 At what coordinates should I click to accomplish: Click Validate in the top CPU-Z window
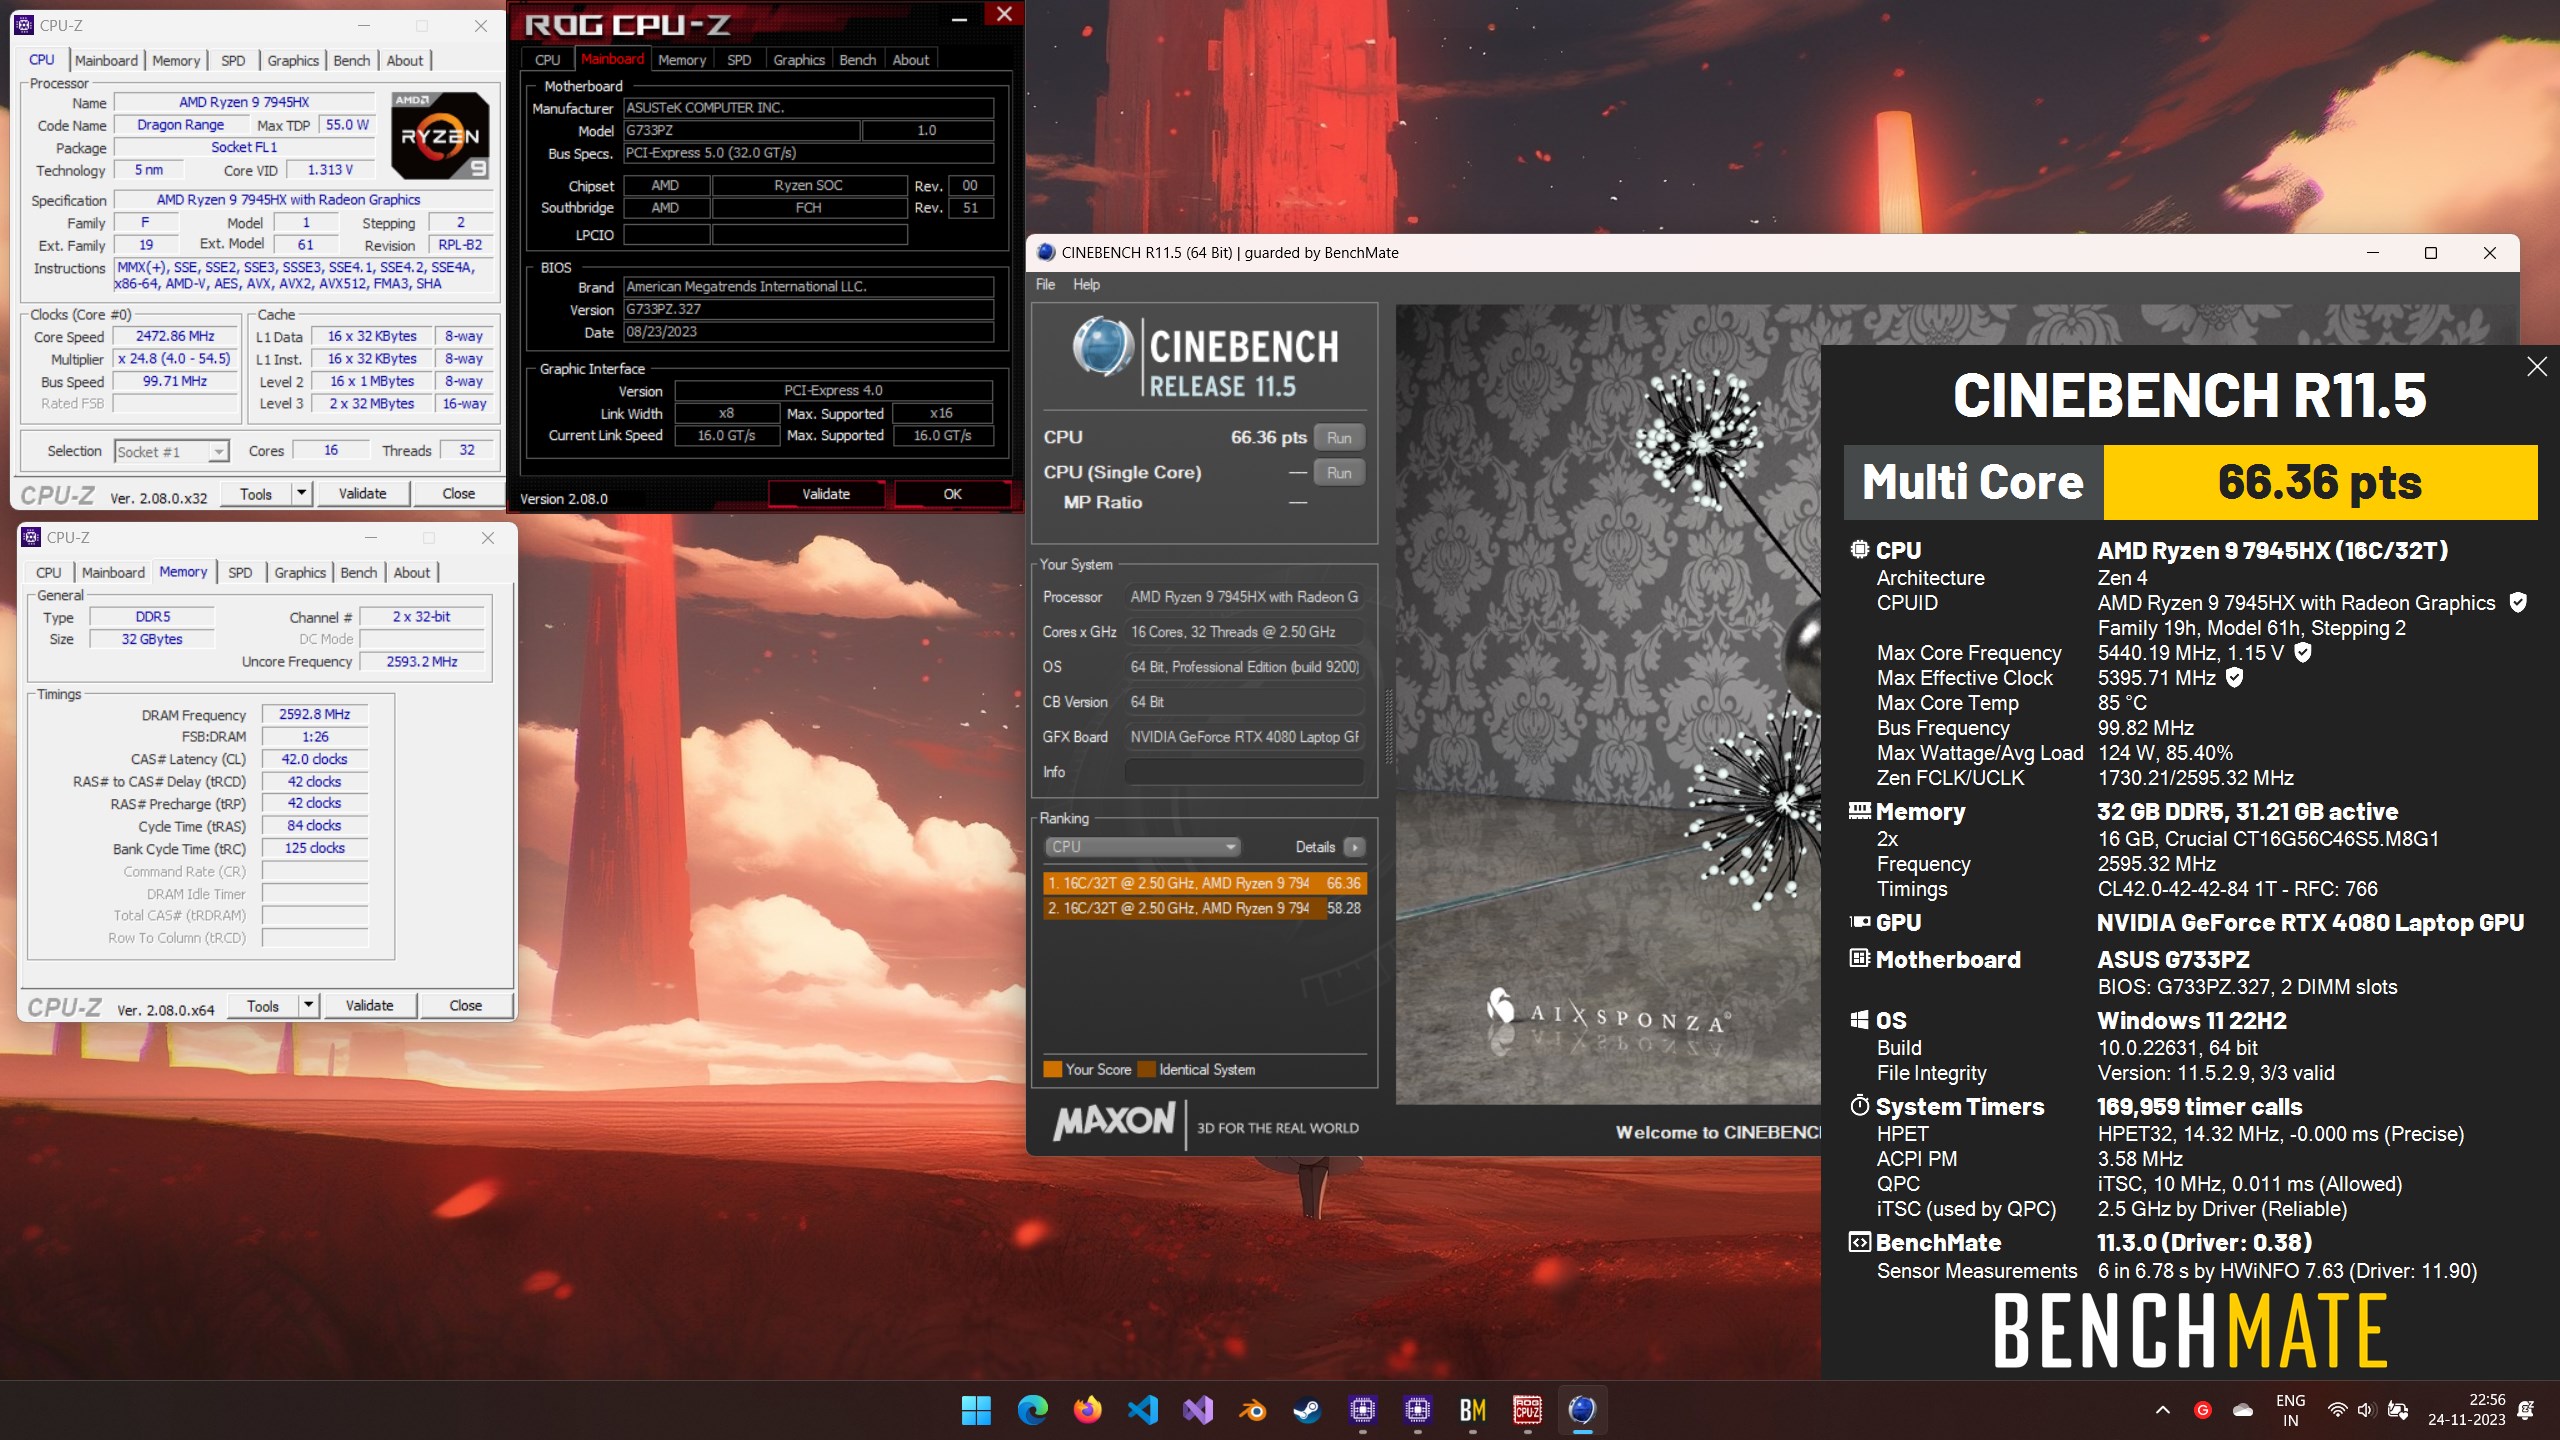tap(362, 493)
